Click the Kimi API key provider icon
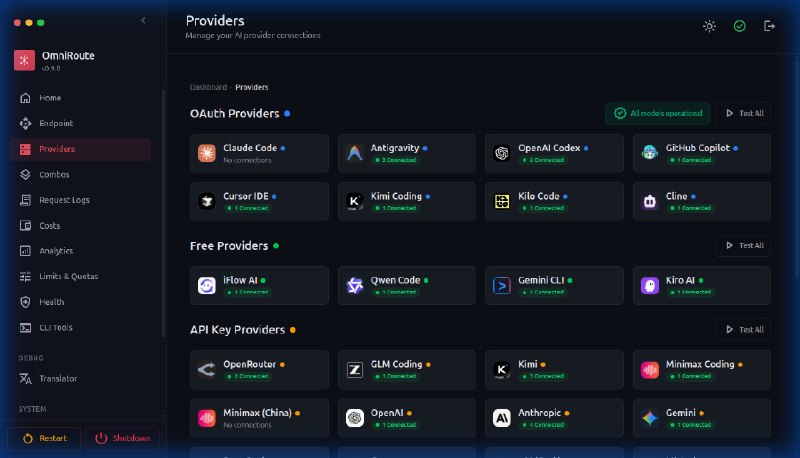Image resolution: width=800 pixels, height=458 pixels. coord(502,370)
